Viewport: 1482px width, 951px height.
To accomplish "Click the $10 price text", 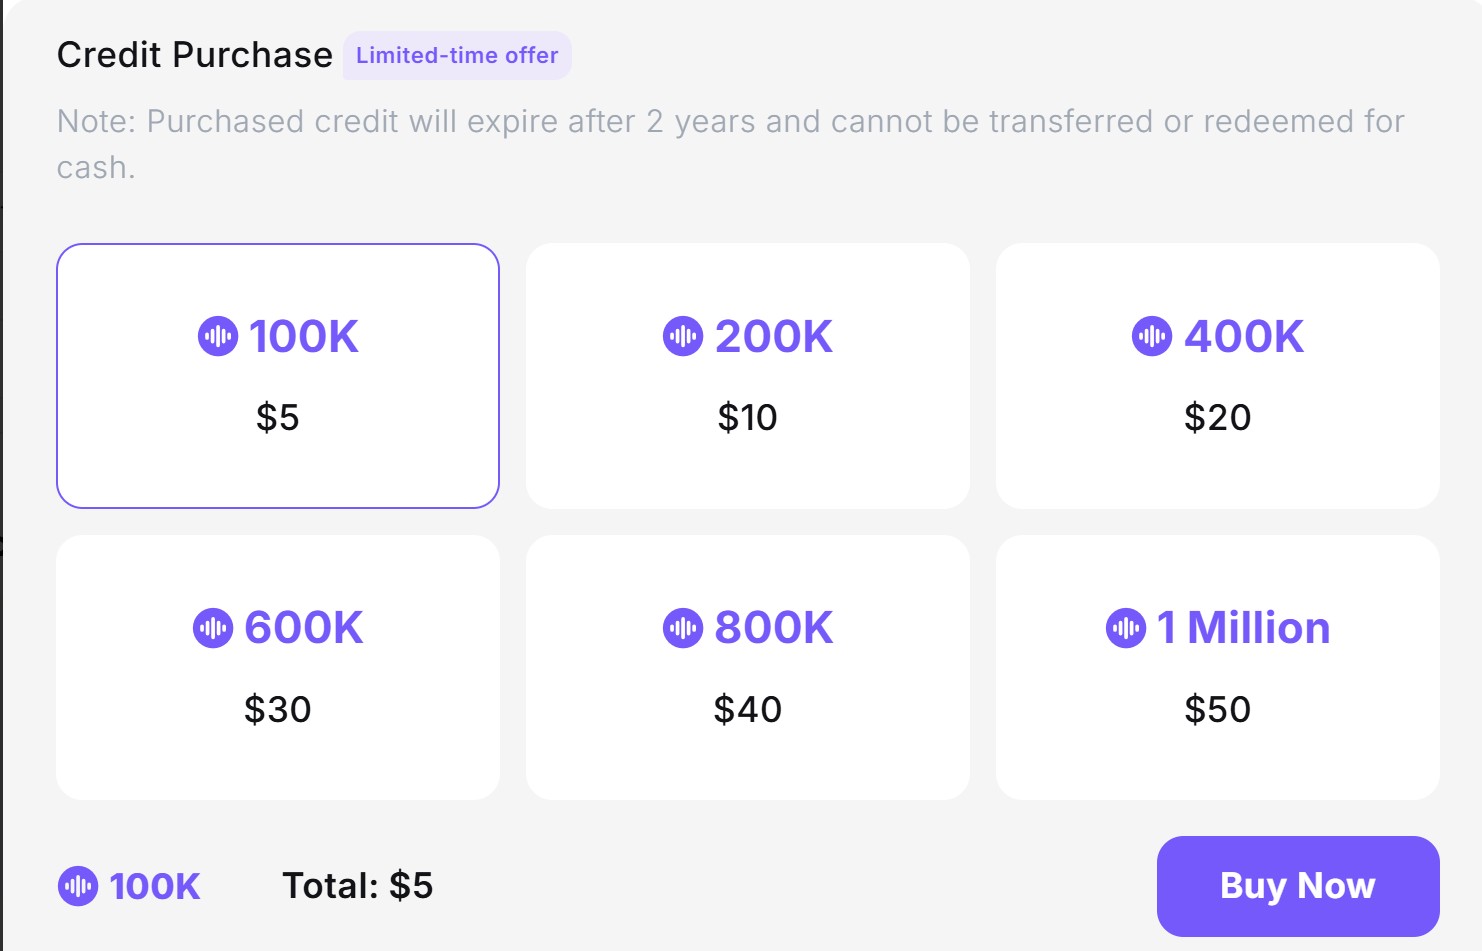I will [748, 417].
